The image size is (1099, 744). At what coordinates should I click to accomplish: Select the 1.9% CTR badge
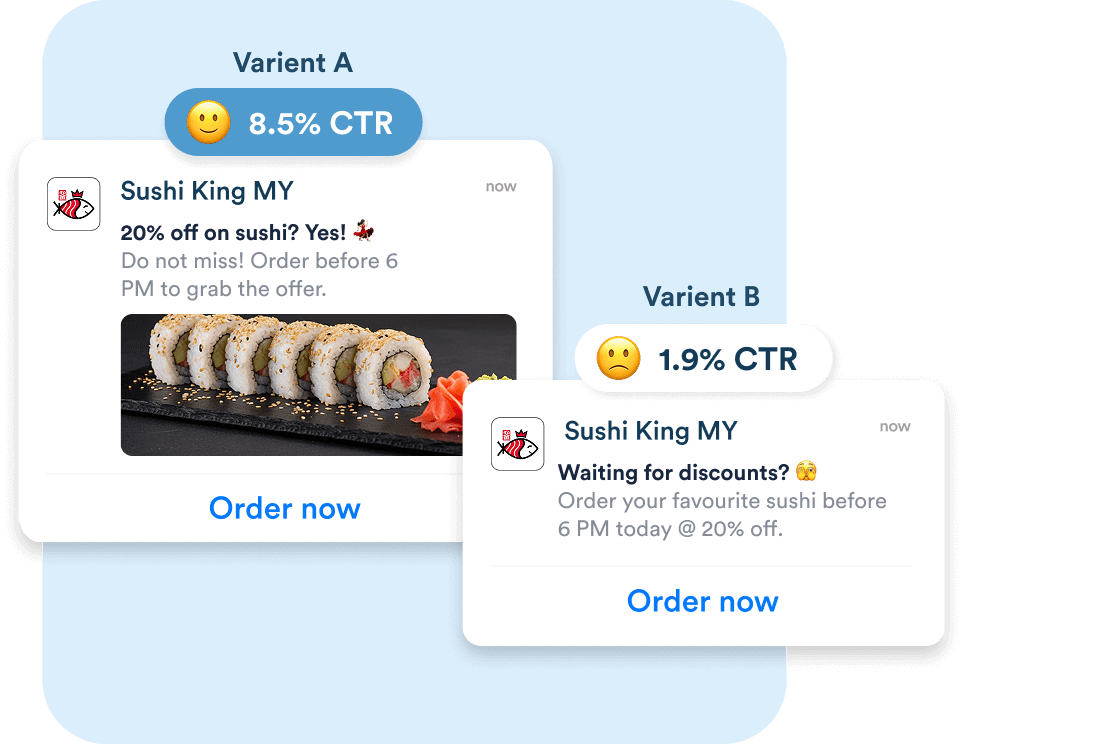pos(703,358)
